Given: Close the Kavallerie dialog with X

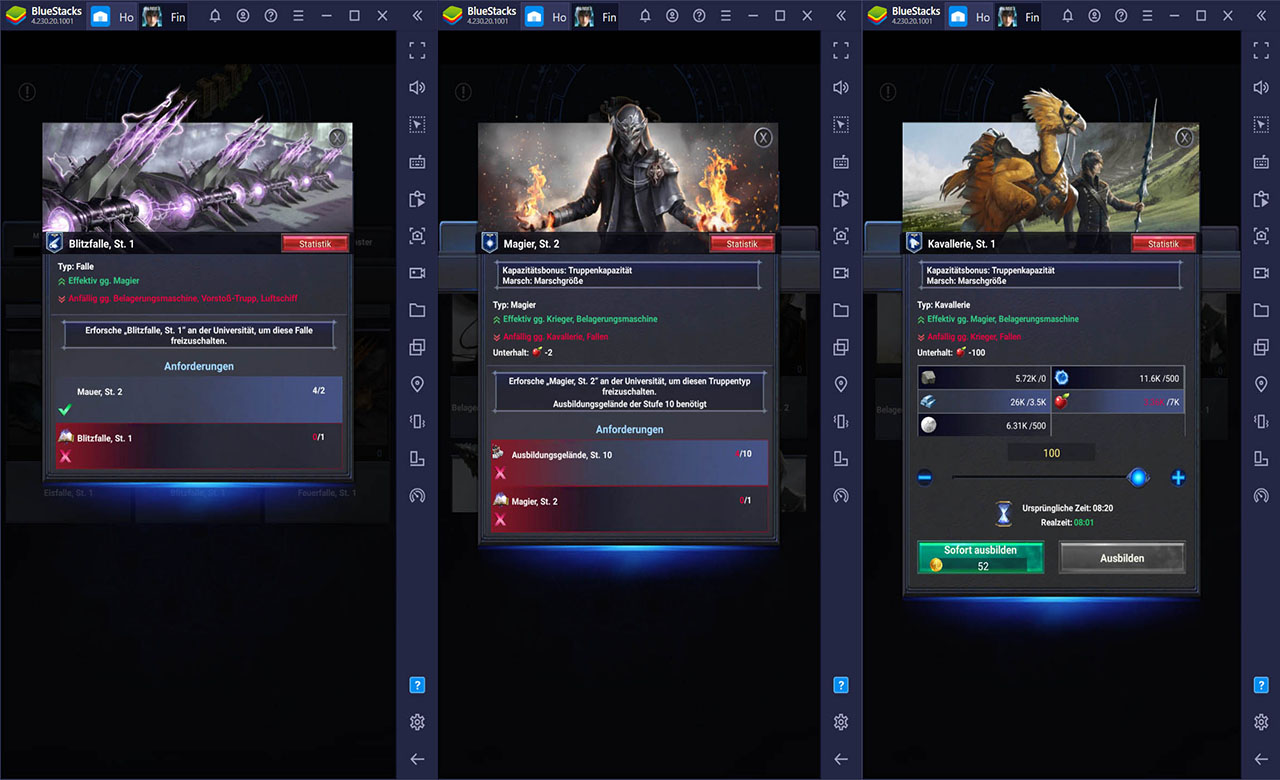Looking at the screenshot, I should coord(1184,138).
